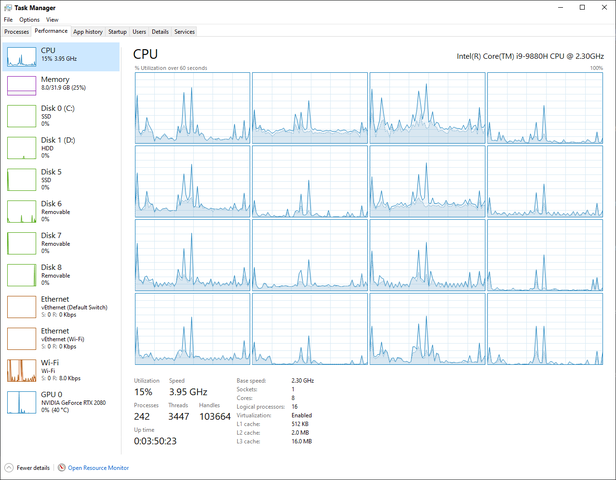This screenshot has height=480, width=616.
Task: Go to the Startup tab
Action: pyautogui.click(x=117, y=32)
